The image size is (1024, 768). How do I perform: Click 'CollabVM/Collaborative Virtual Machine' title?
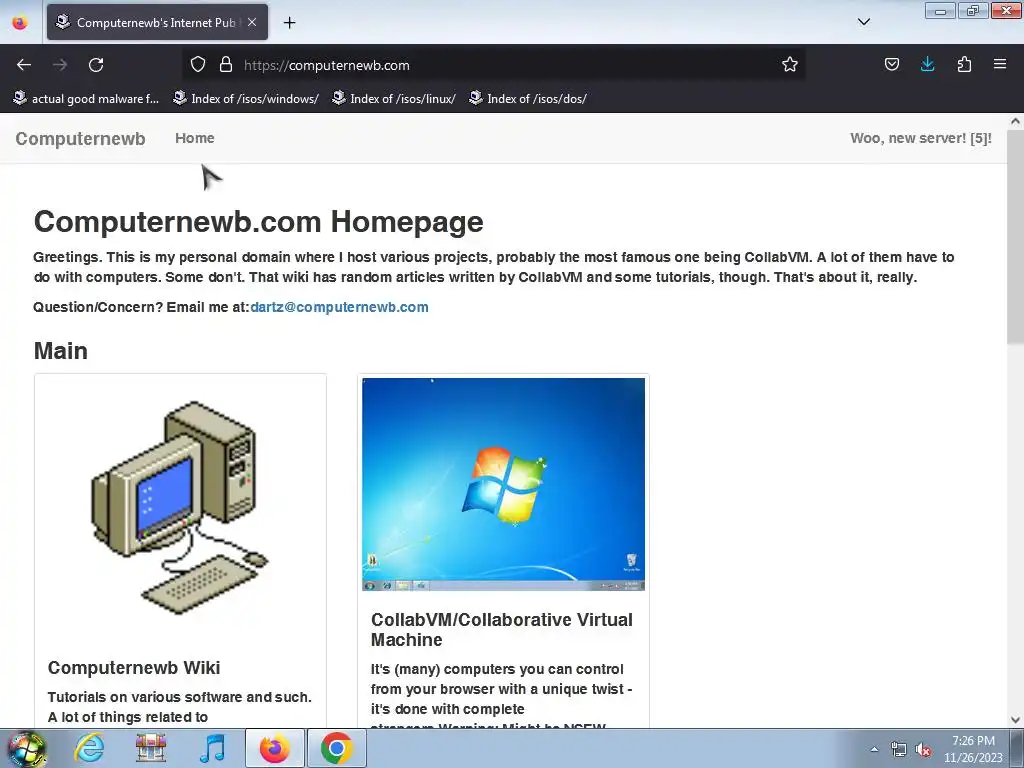[502, 630]
